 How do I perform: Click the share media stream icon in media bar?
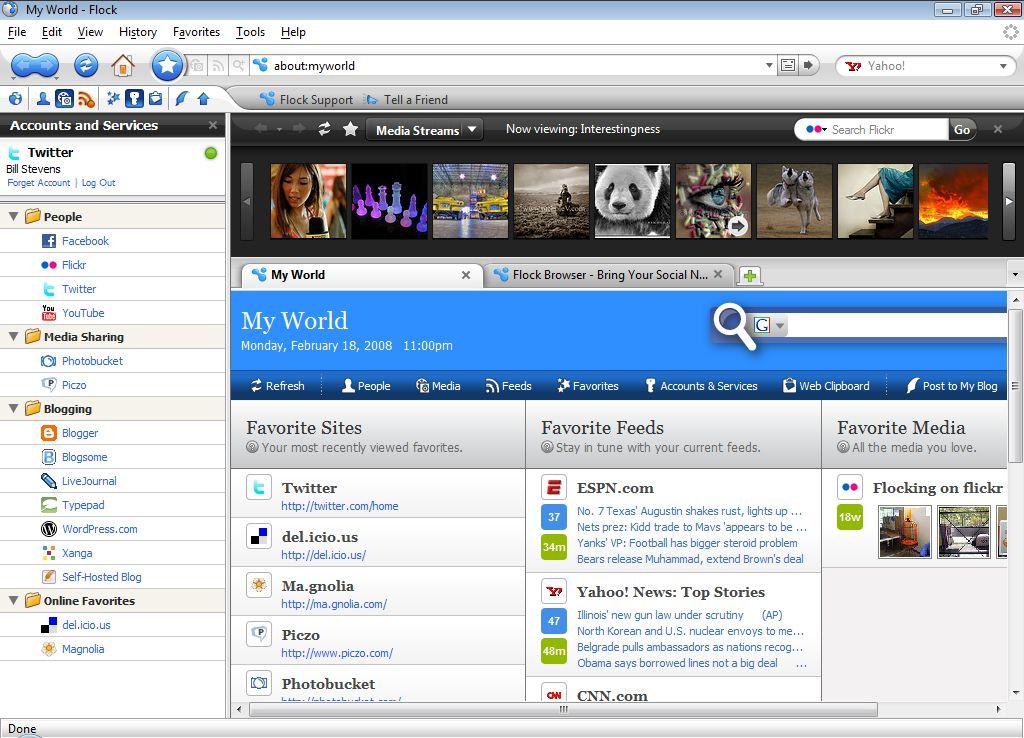[325, 129]
